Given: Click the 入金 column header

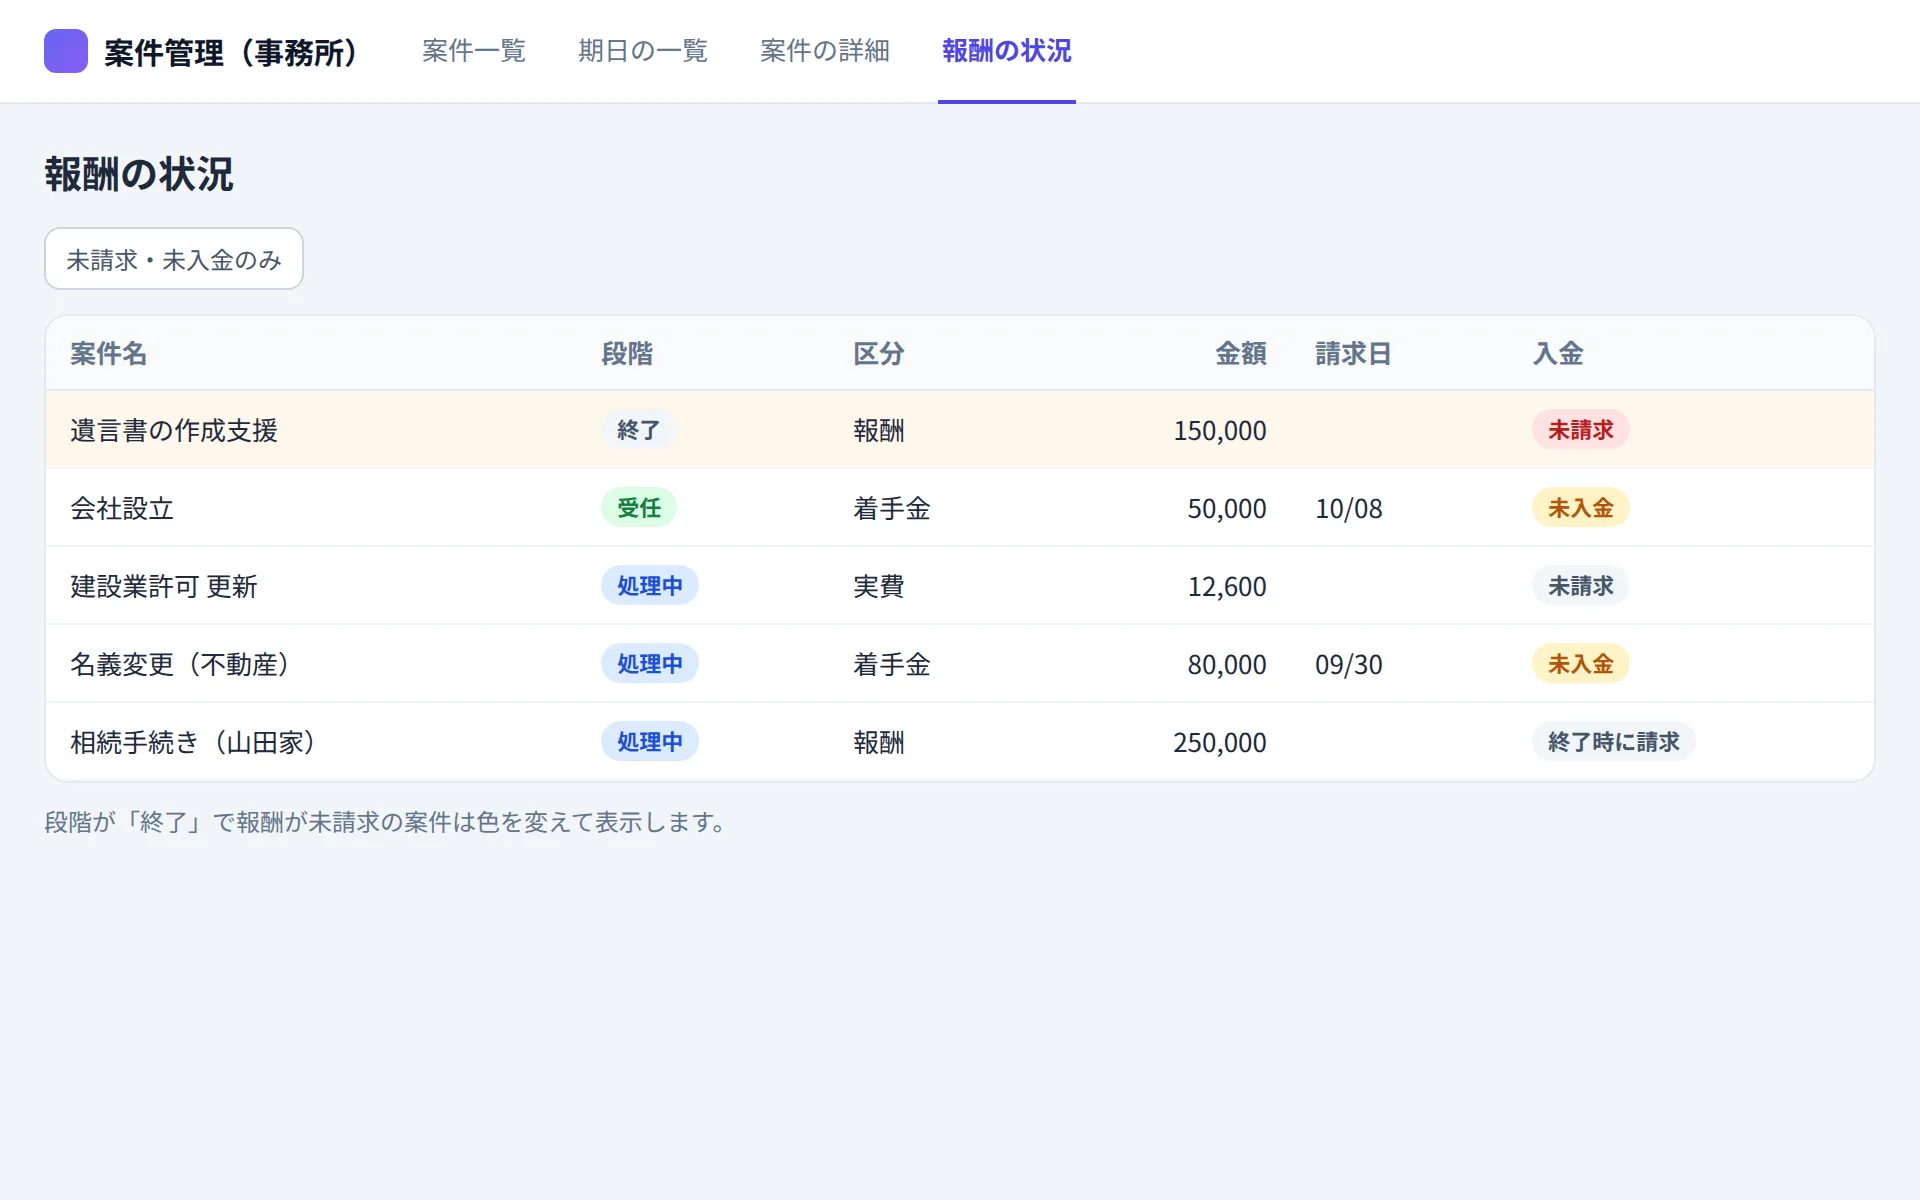Looking at the screenshot, I should point(1558,353).
